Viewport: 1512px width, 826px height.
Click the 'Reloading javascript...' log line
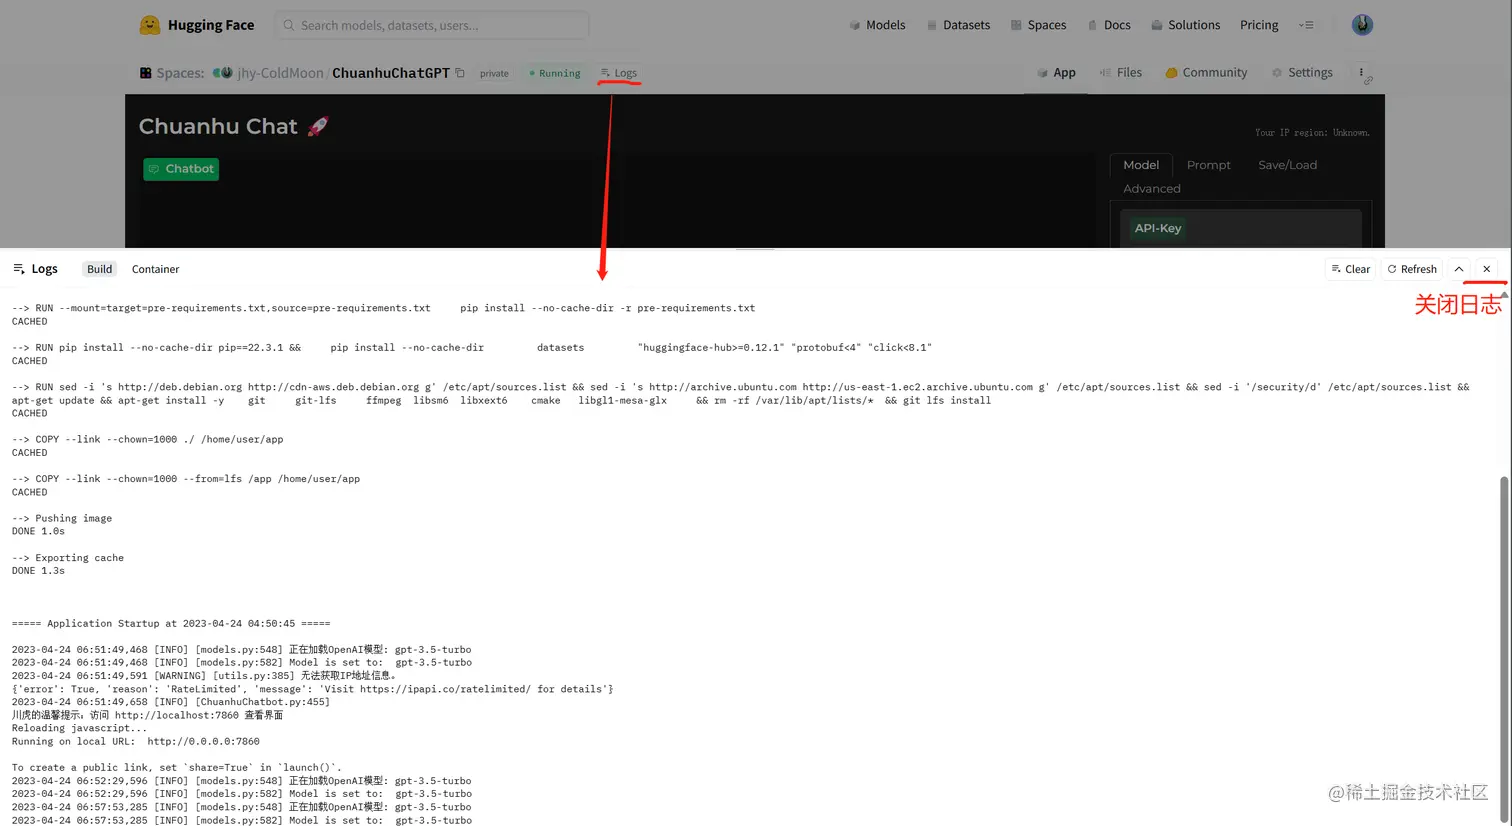coord(79,728)
